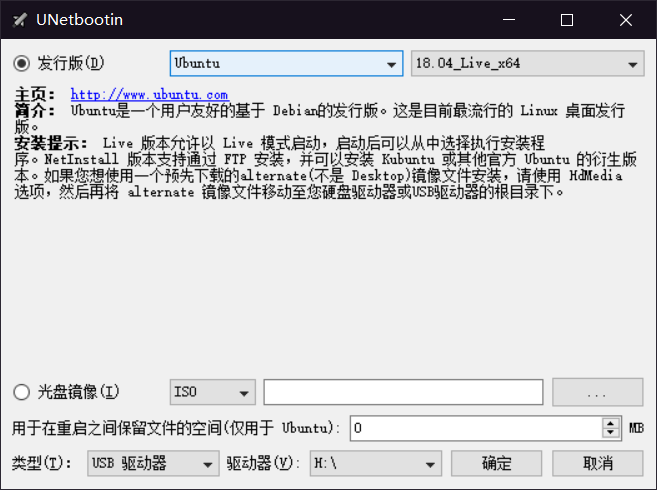The image size is (657, 490).
Task: Click the 简介: label text
Action: (35, 111)
